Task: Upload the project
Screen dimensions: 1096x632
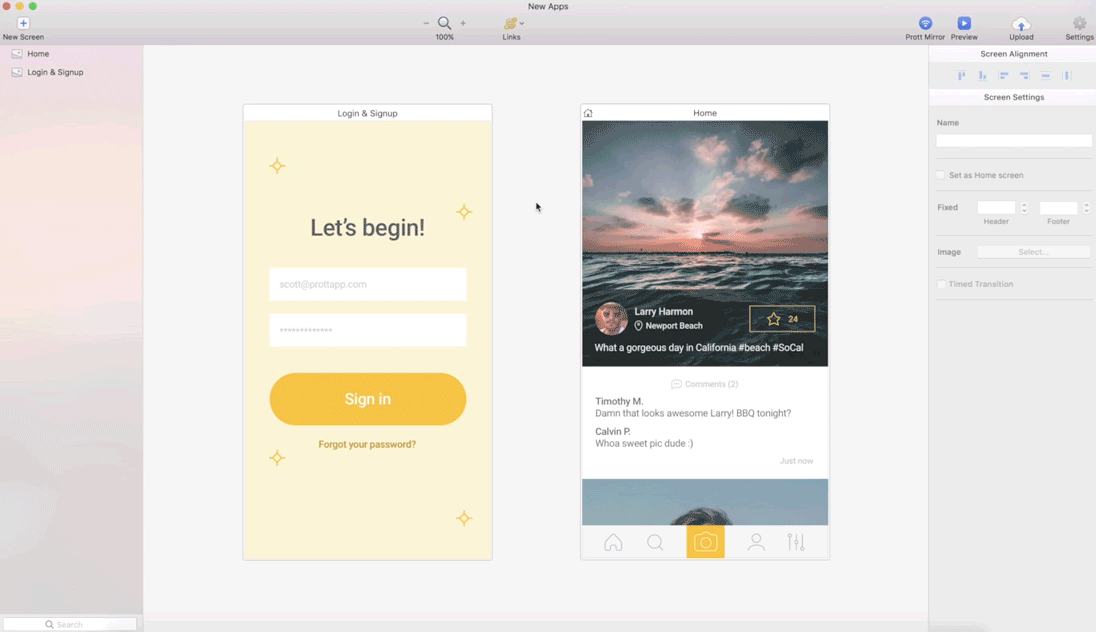Action: pos(1021,24)
